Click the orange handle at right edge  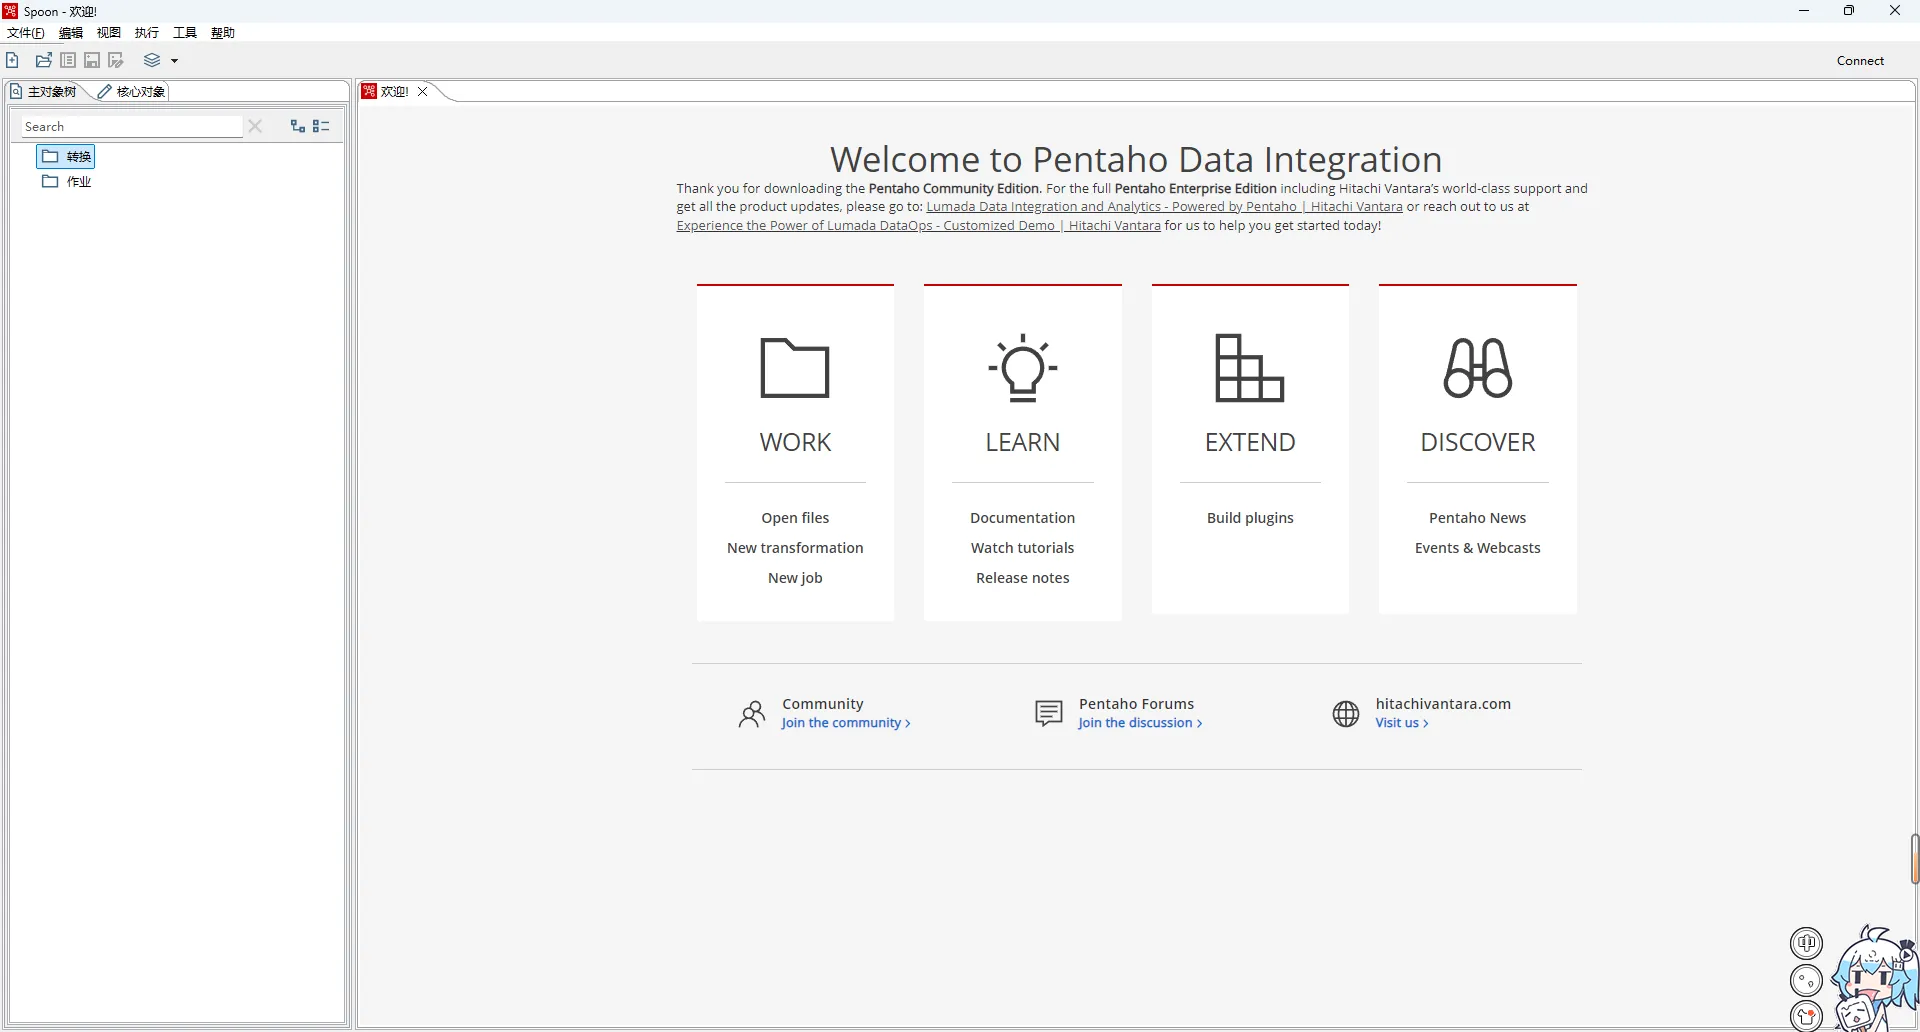point(1915,859)
